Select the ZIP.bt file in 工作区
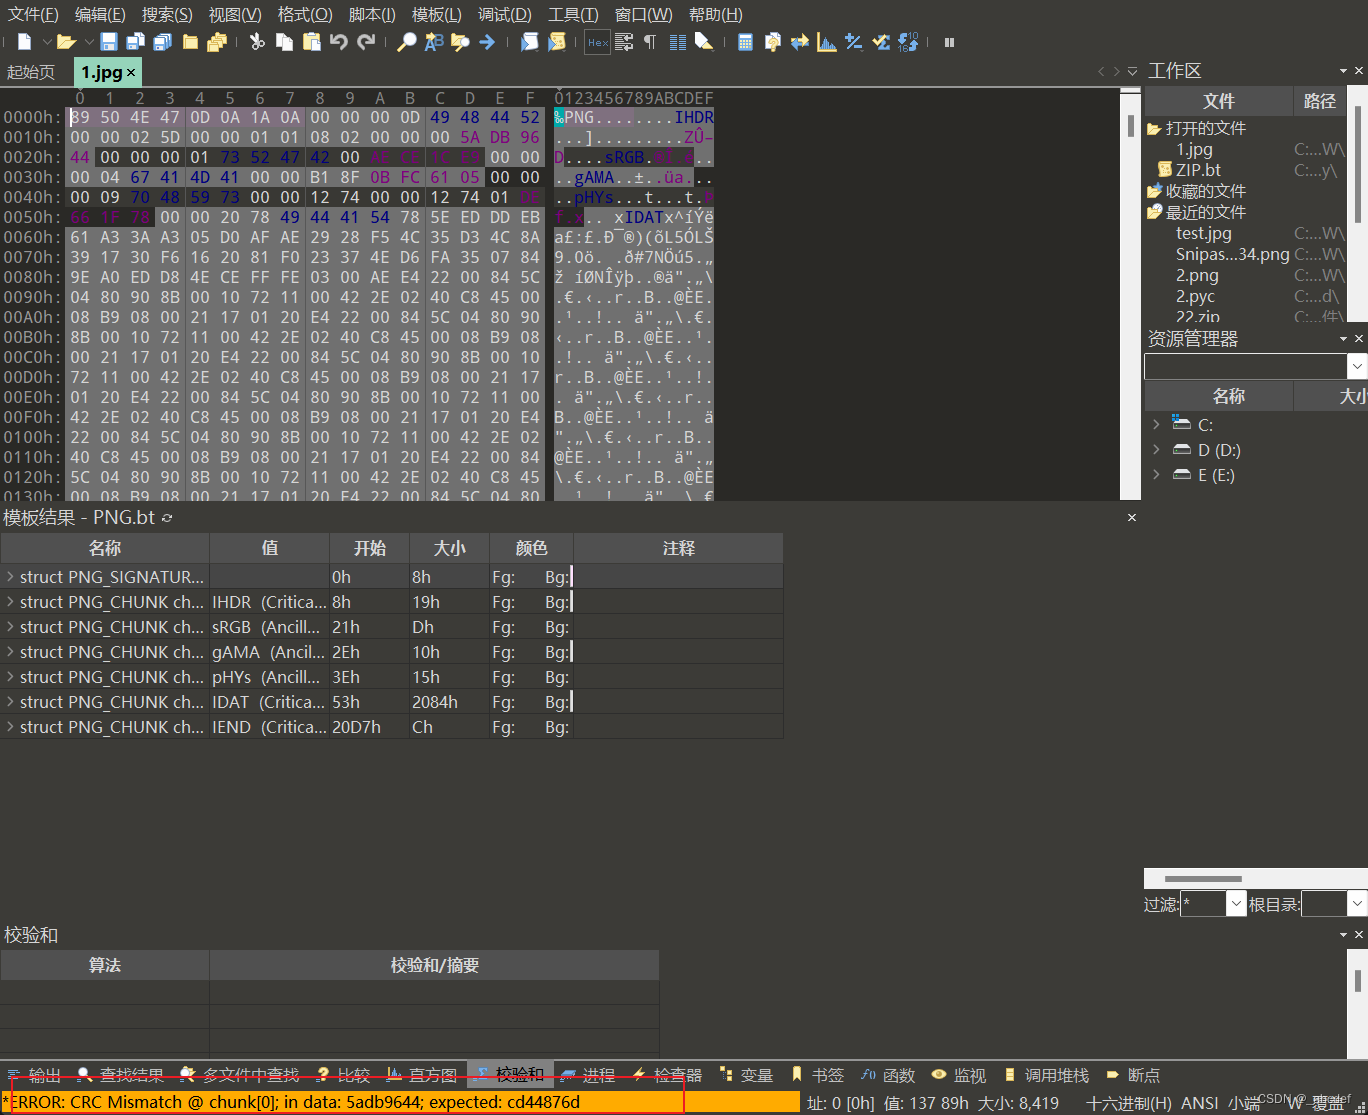 1198,170
